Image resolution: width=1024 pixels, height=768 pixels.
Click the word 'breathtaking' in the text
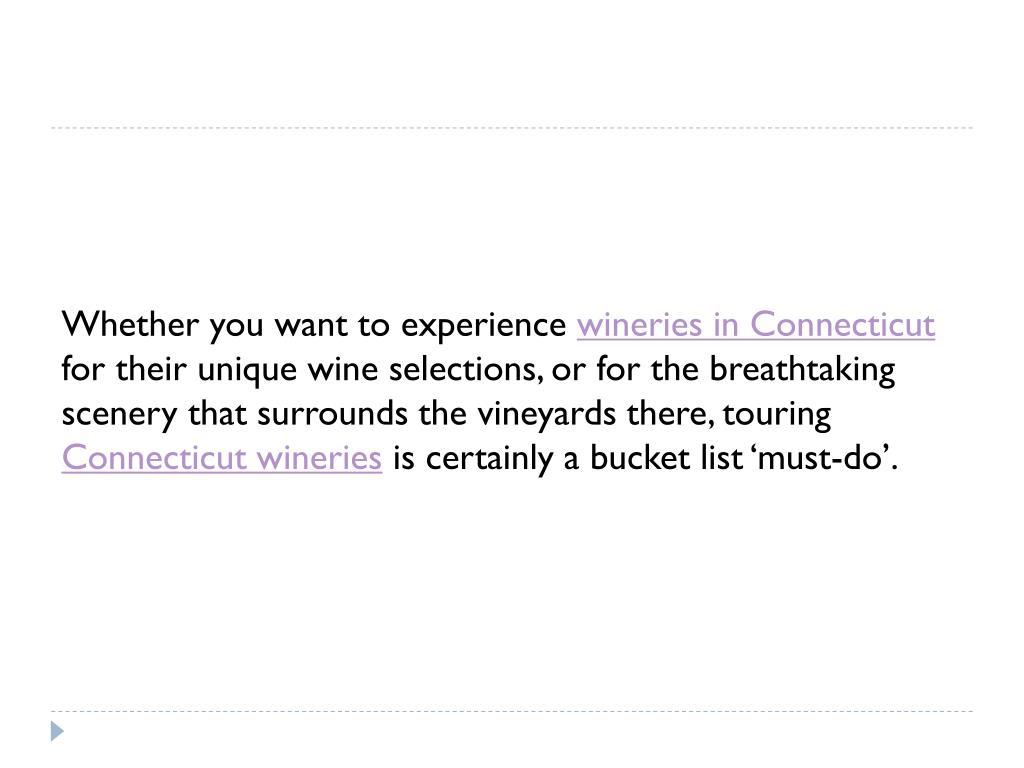click(802, 370)
